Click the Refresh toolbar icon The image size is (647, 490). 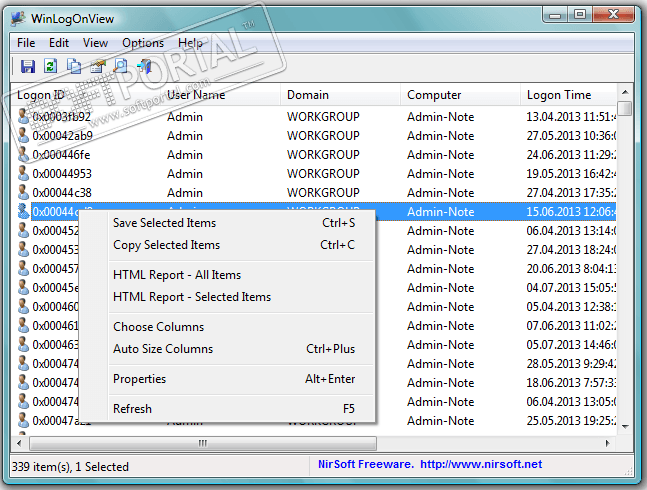click(x=50, y=66)
